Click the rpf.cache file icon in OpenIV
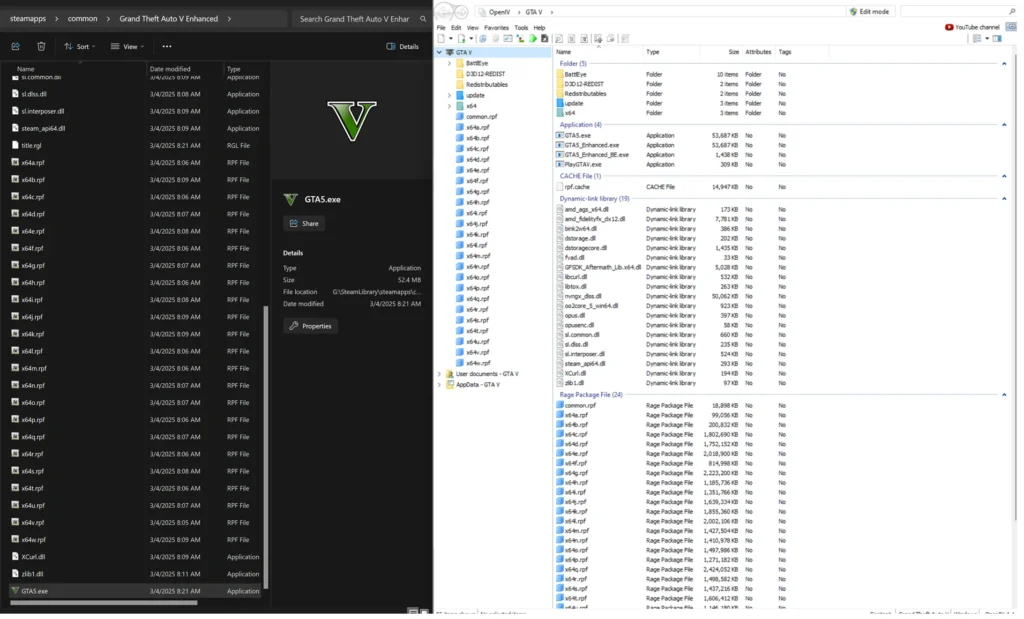The image size is (1024, 619). pos(560,187)
